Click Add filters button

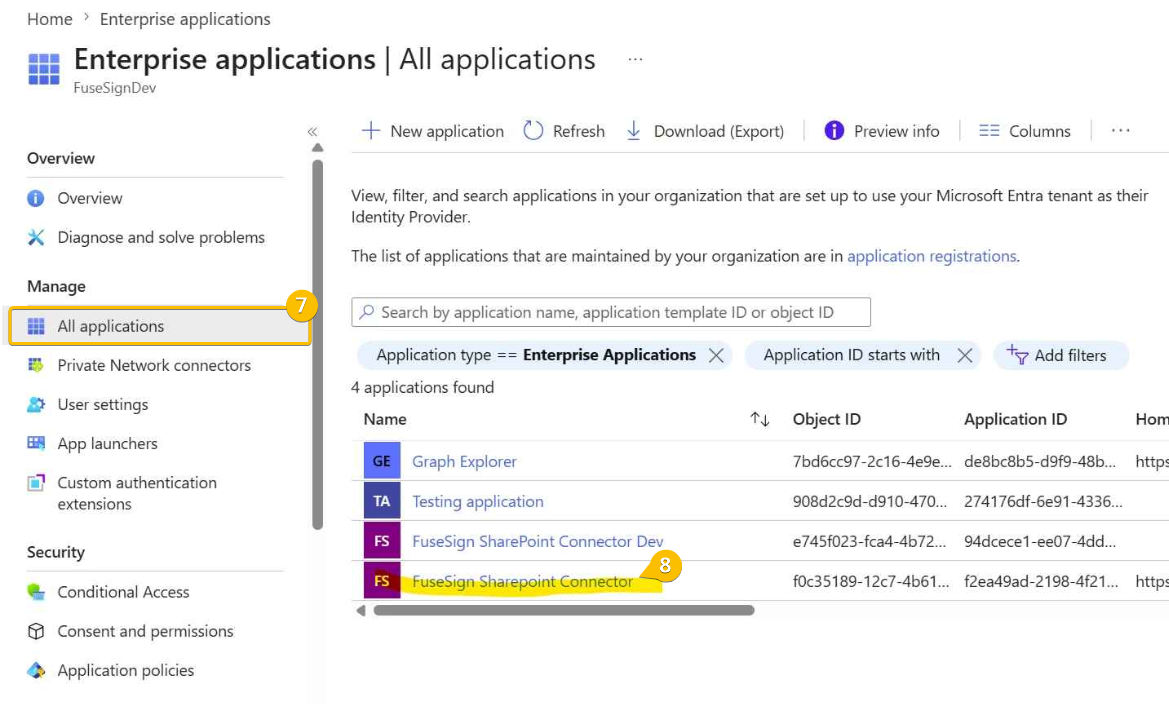(1061, 355)
